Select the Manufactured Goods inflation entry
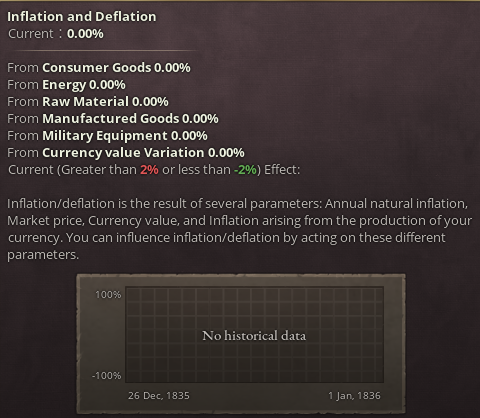Image resolution: width=480 pixels, height=418 pixels. coord(113,119)
